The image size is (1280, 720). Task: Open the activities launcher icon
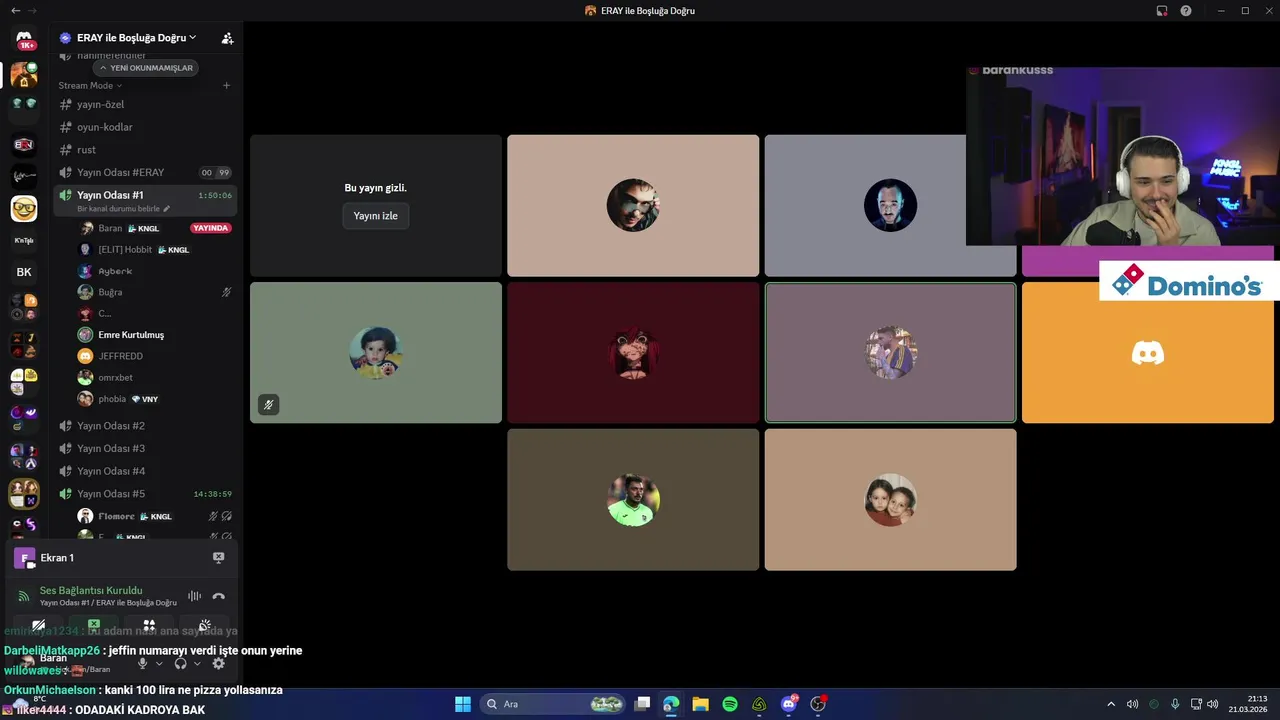point(149,625)
